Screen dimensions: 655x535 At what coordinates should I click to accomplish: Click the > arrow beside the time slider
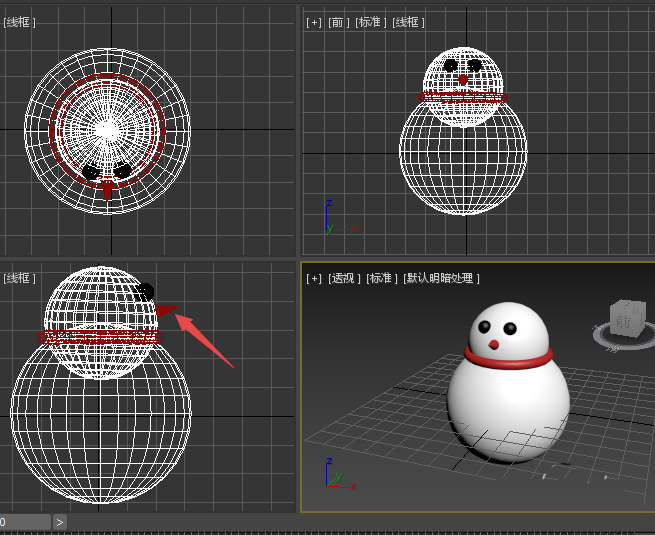pyautogui.click(x=60, y=522)
